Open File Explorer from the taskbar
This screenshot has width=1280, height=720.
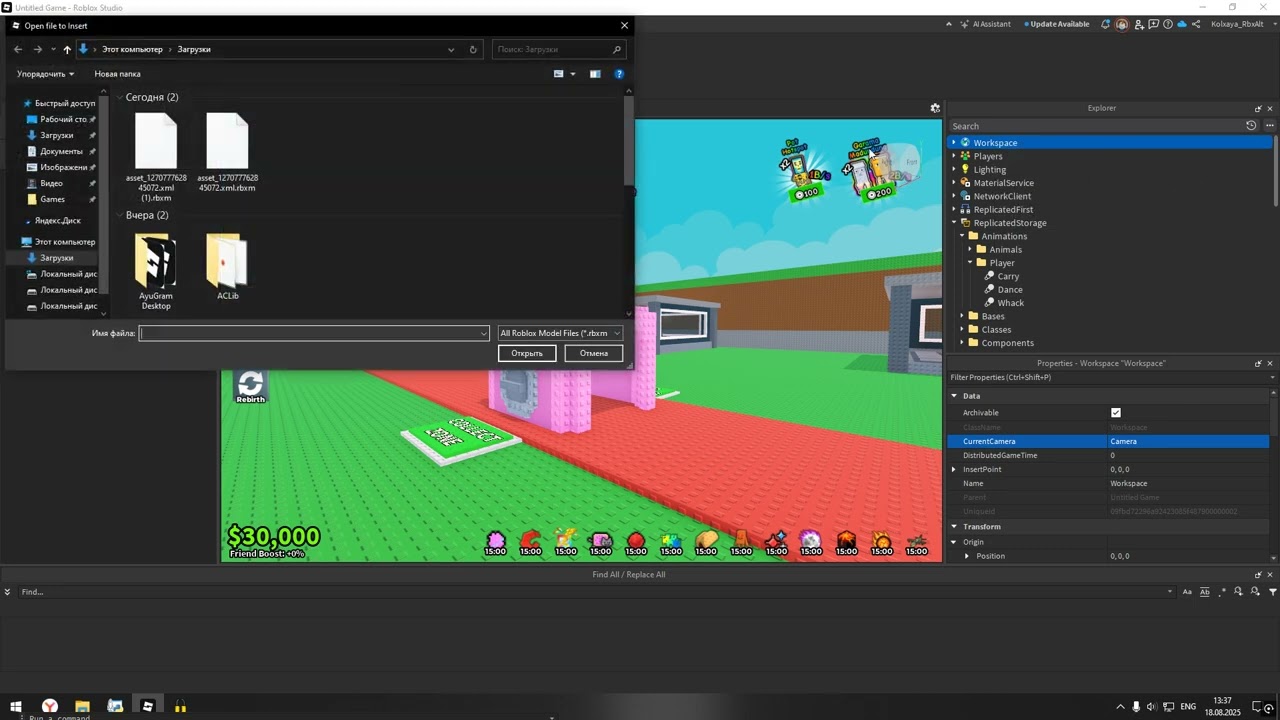[x=82, y=706]
